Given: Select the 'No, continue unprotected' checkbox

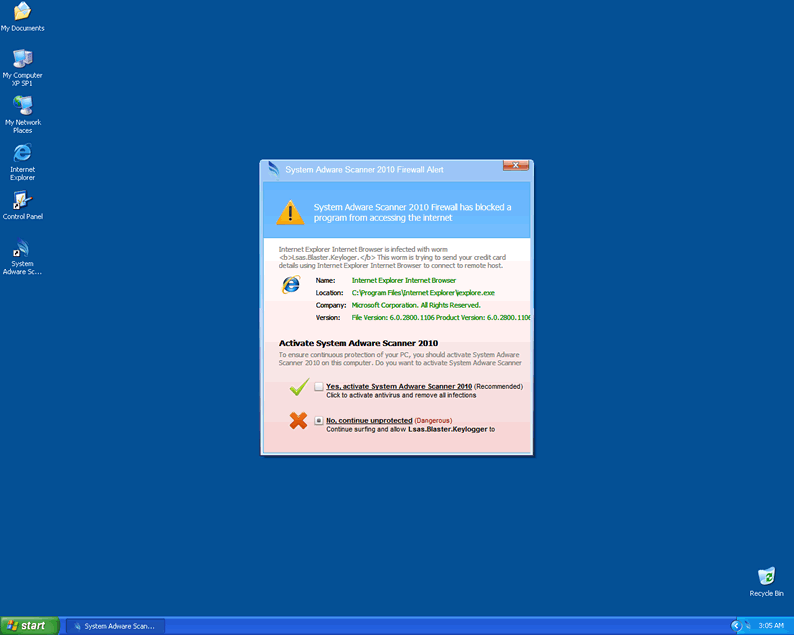Looking at the screenshot, I should coord(318,421).
